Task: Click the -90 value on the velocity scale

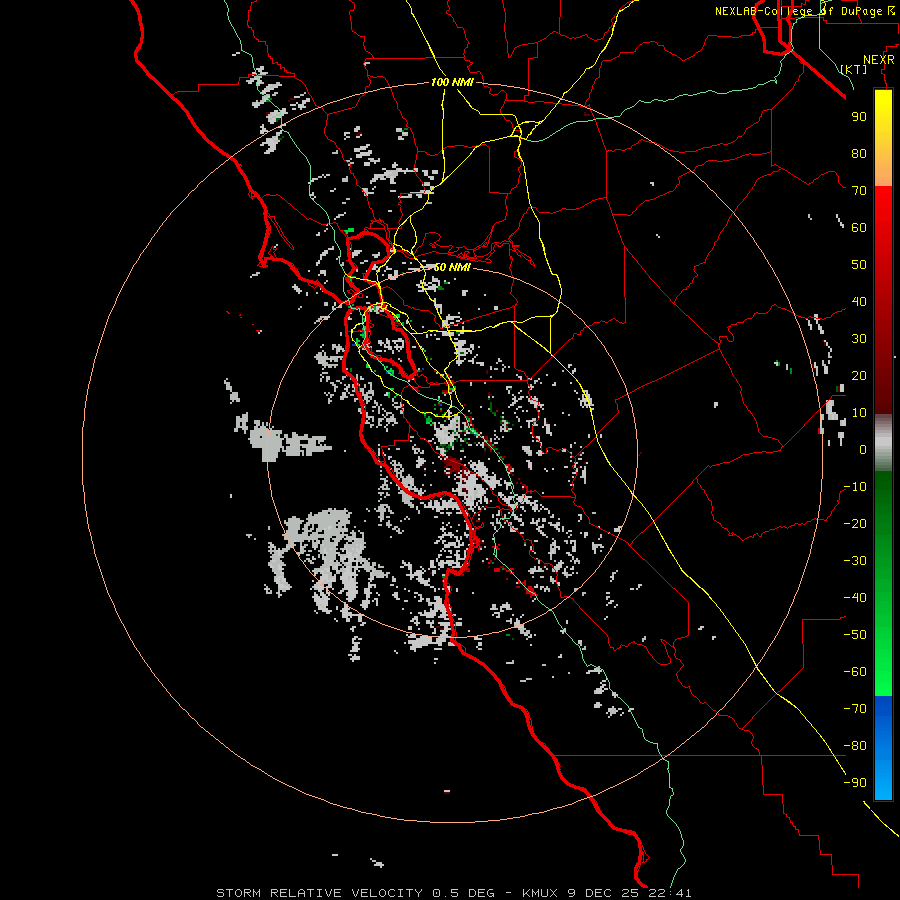Action: 855,783
